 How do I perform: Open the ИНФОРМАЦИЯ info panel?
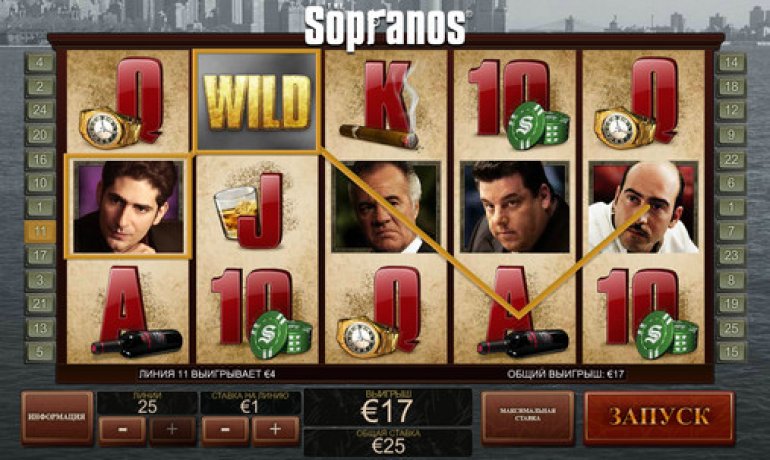(57, 417)
